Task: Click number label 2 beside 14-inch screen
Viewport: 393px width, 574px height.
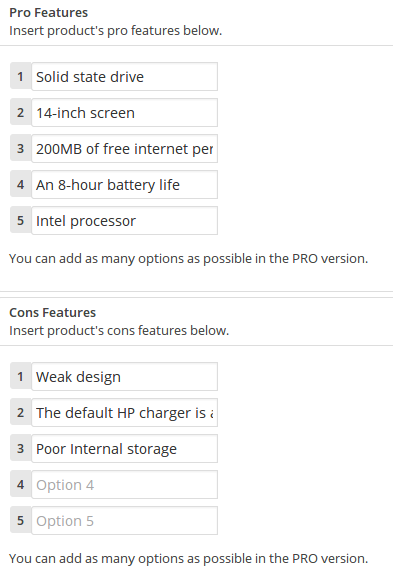Action: 20,112
